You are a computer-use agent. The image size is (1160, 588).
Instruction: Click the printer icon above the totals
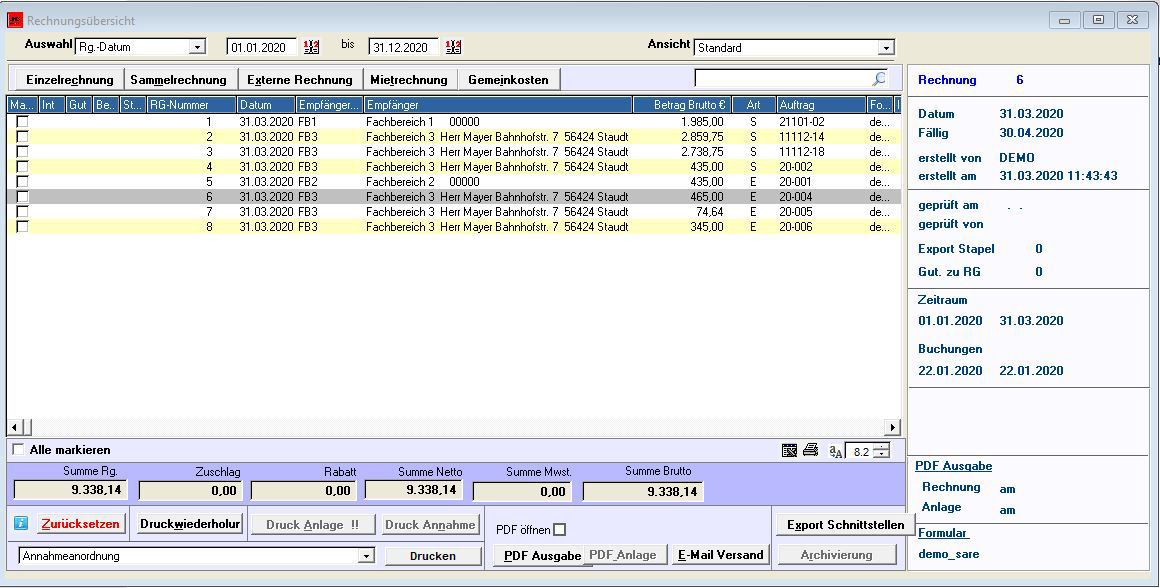coord(811,451)
